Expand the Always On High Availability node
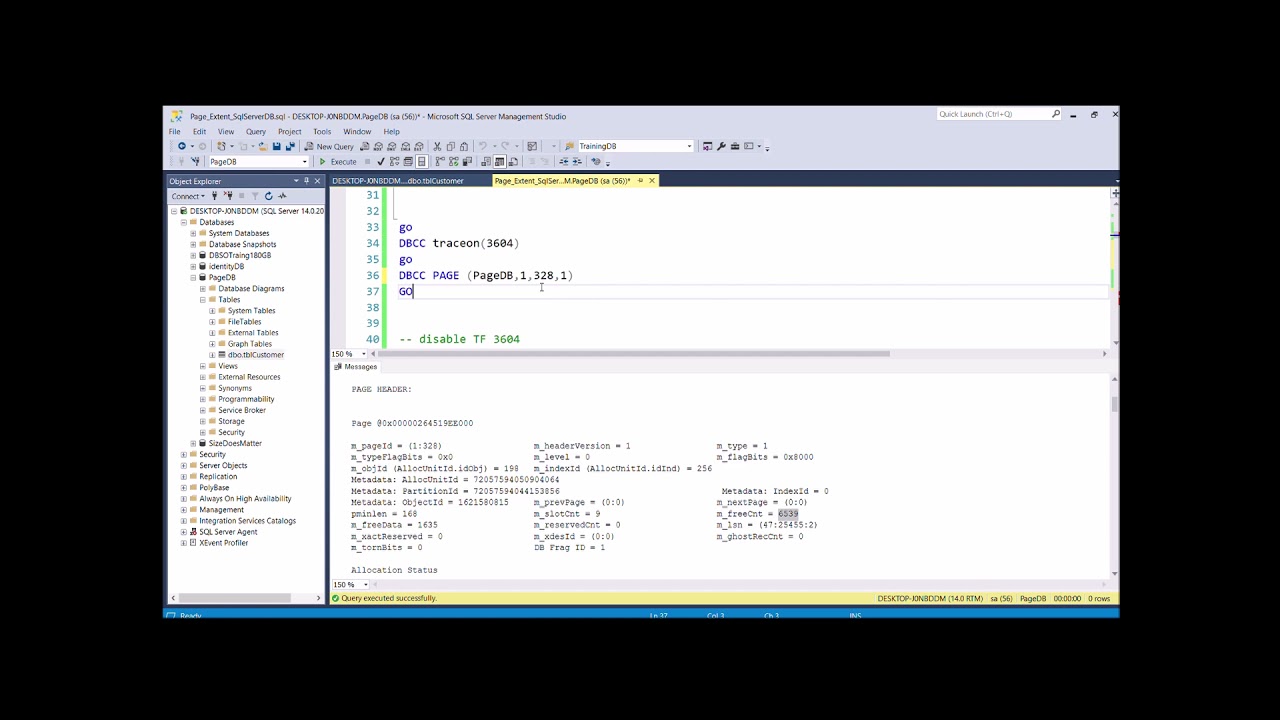The image size is (1280, 720). point(183,498)
